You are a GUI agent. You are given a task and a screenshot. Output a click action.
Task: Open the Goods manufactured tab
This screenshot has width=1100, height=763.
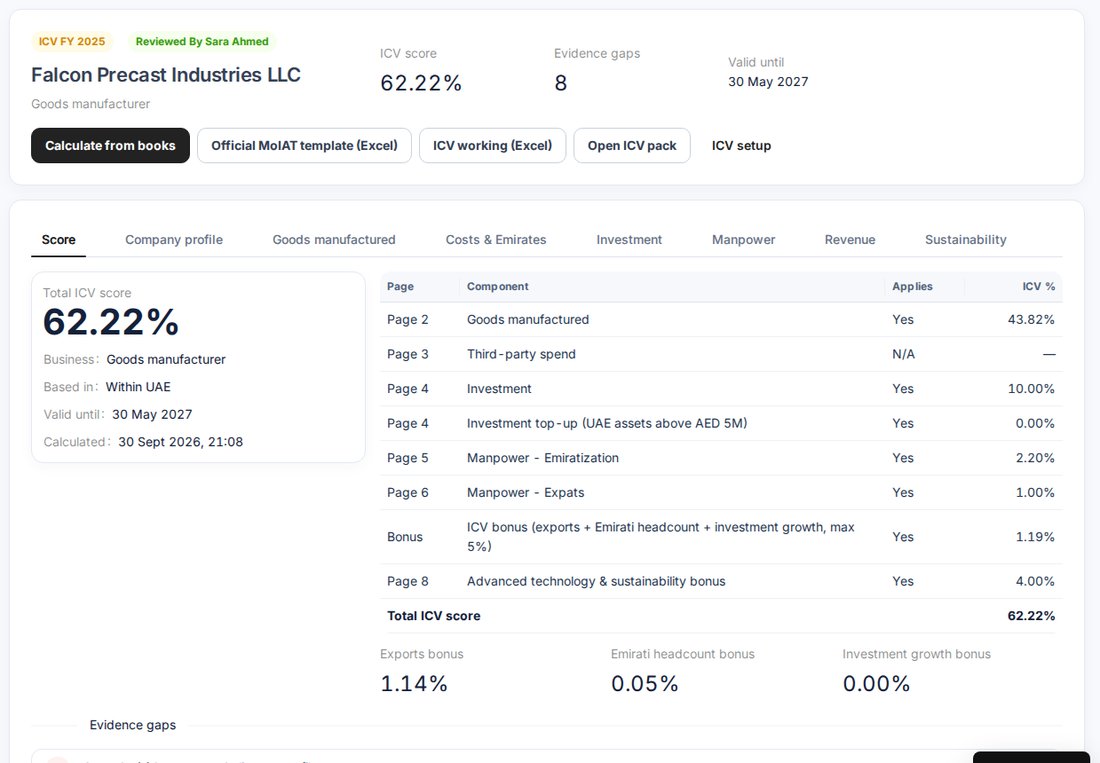[x=334, y=240]
